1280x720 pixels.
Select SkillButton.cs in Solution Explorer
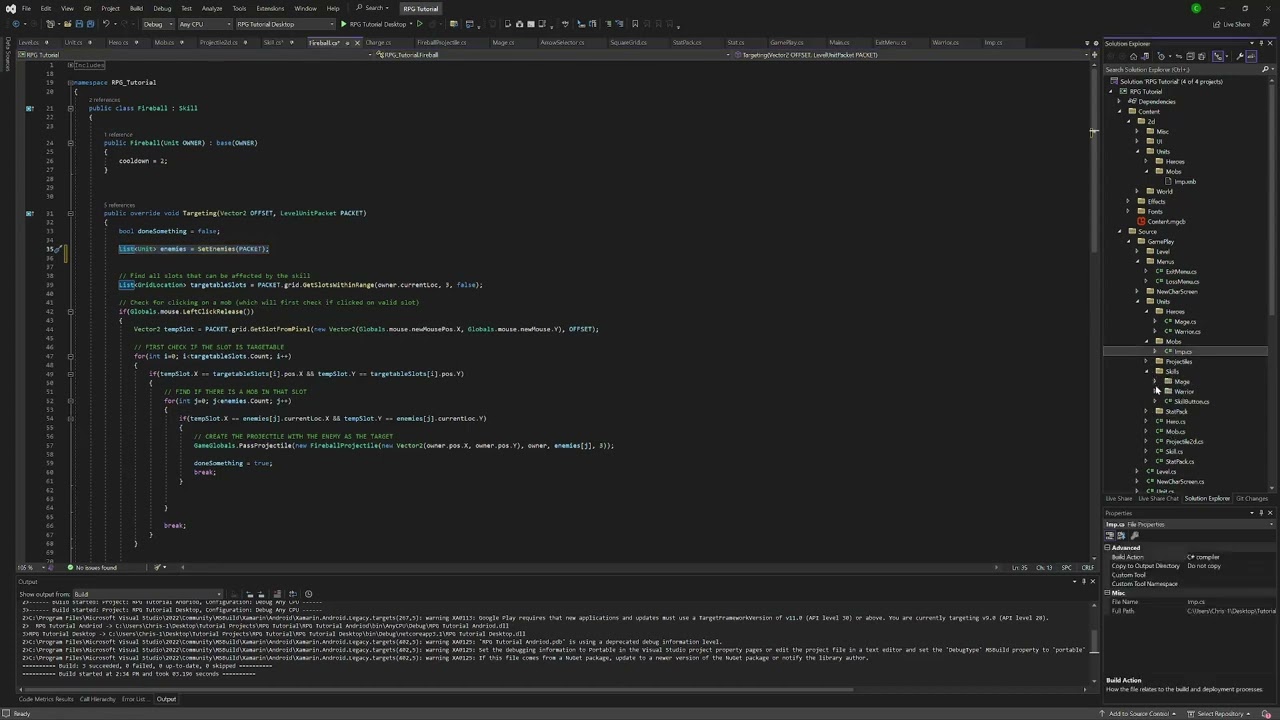point(1191,401)
